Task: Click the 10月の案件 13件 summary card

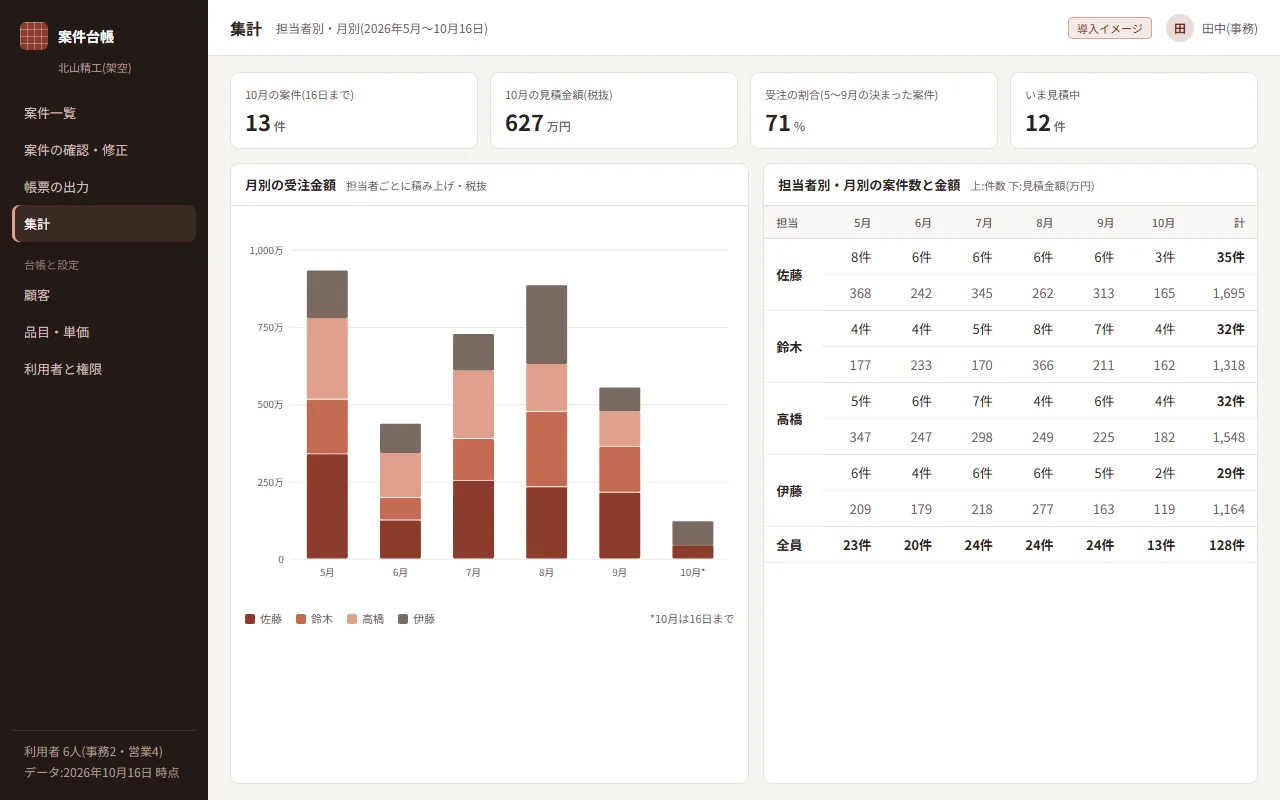Action: pos(354,110)
